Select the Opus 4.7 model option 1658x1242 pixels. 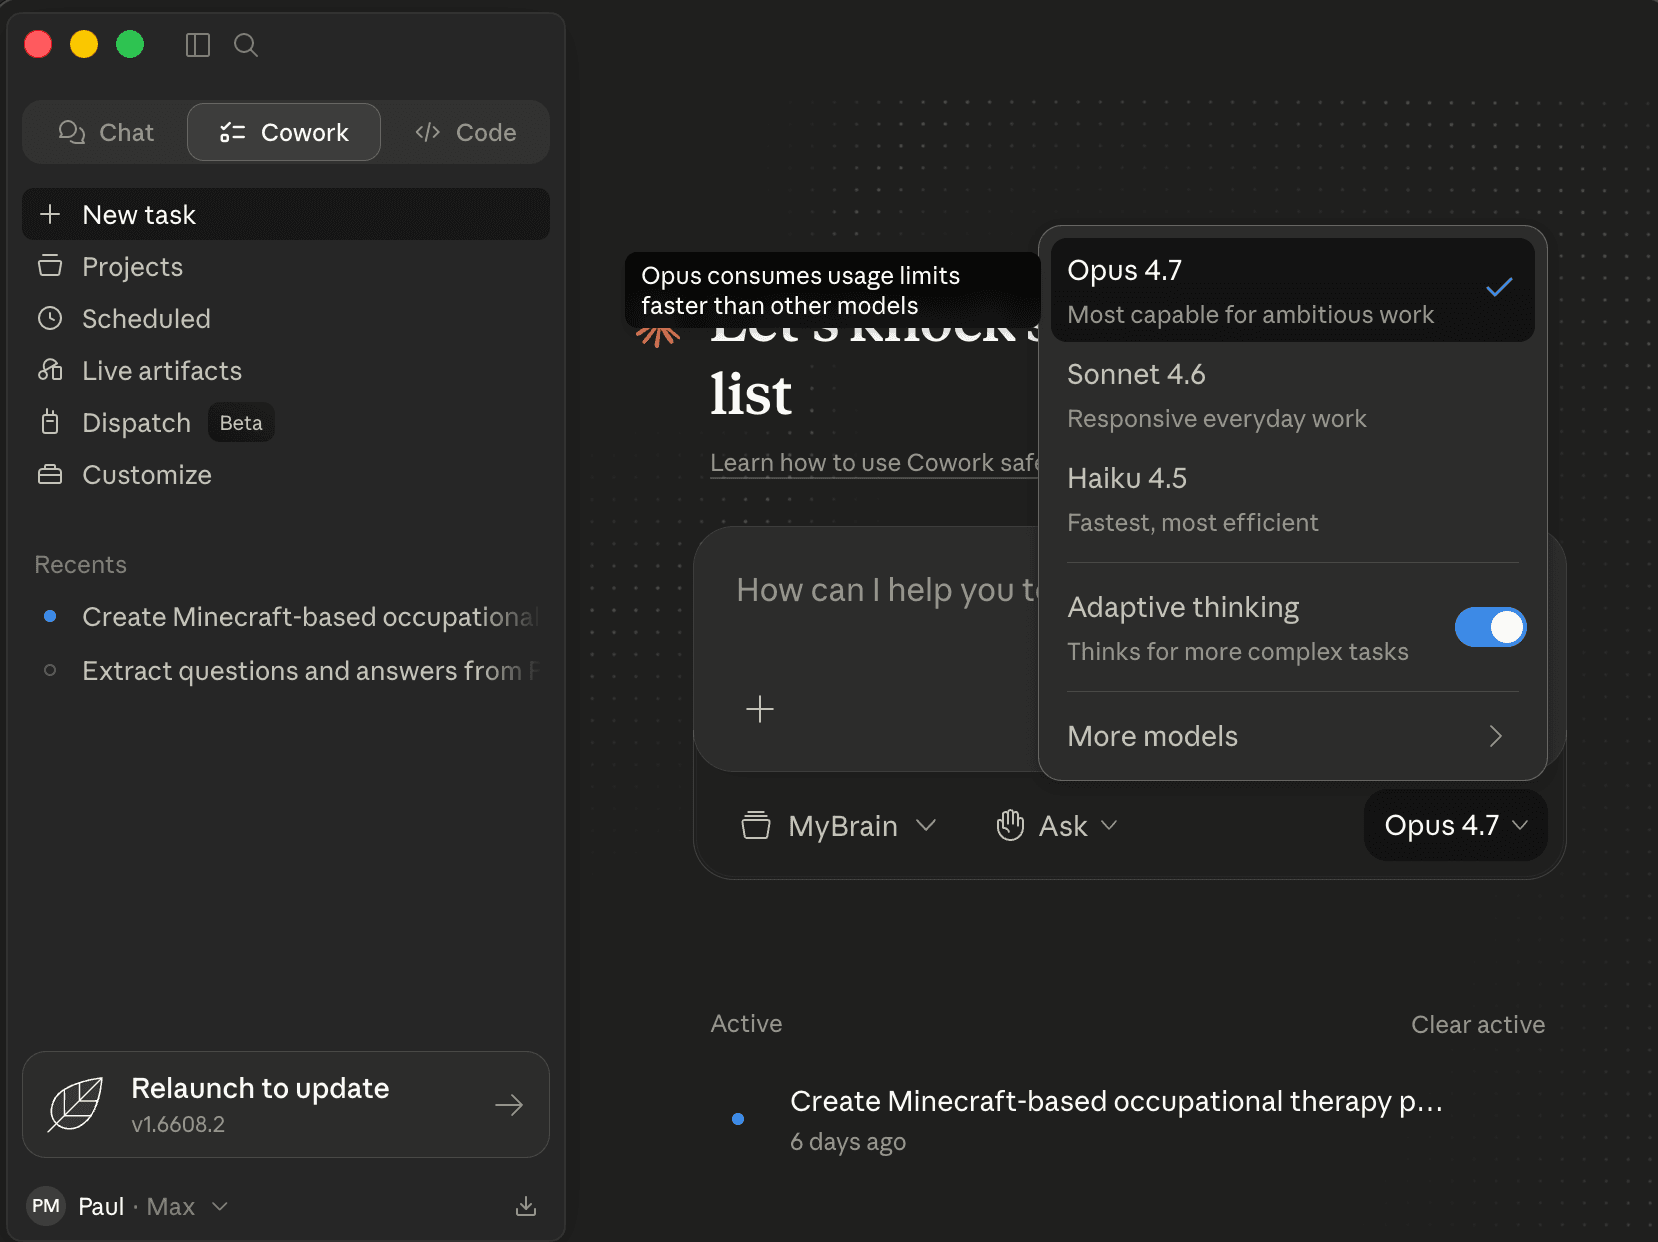point(1293,290)
